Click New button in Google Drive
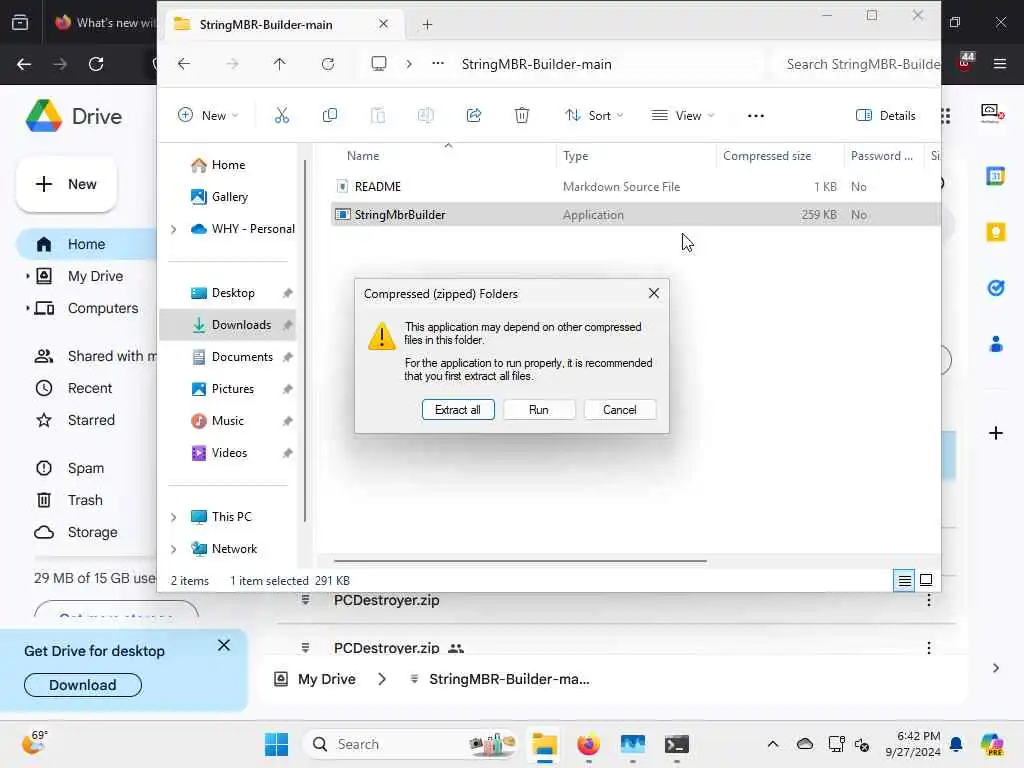The image size is (1024, 768). [x=66, y=184]
